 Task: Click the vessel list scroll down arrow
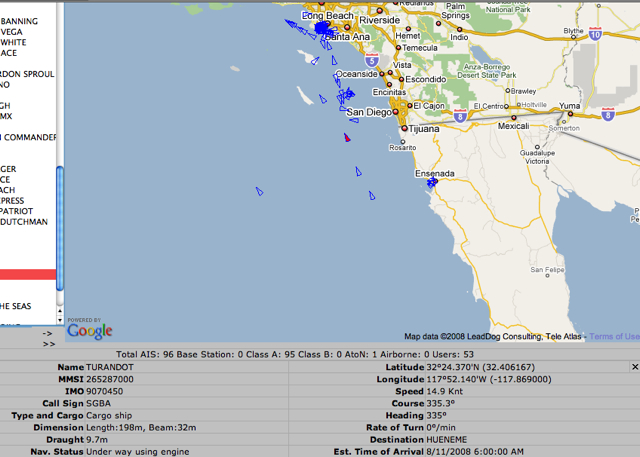point(60,320)
